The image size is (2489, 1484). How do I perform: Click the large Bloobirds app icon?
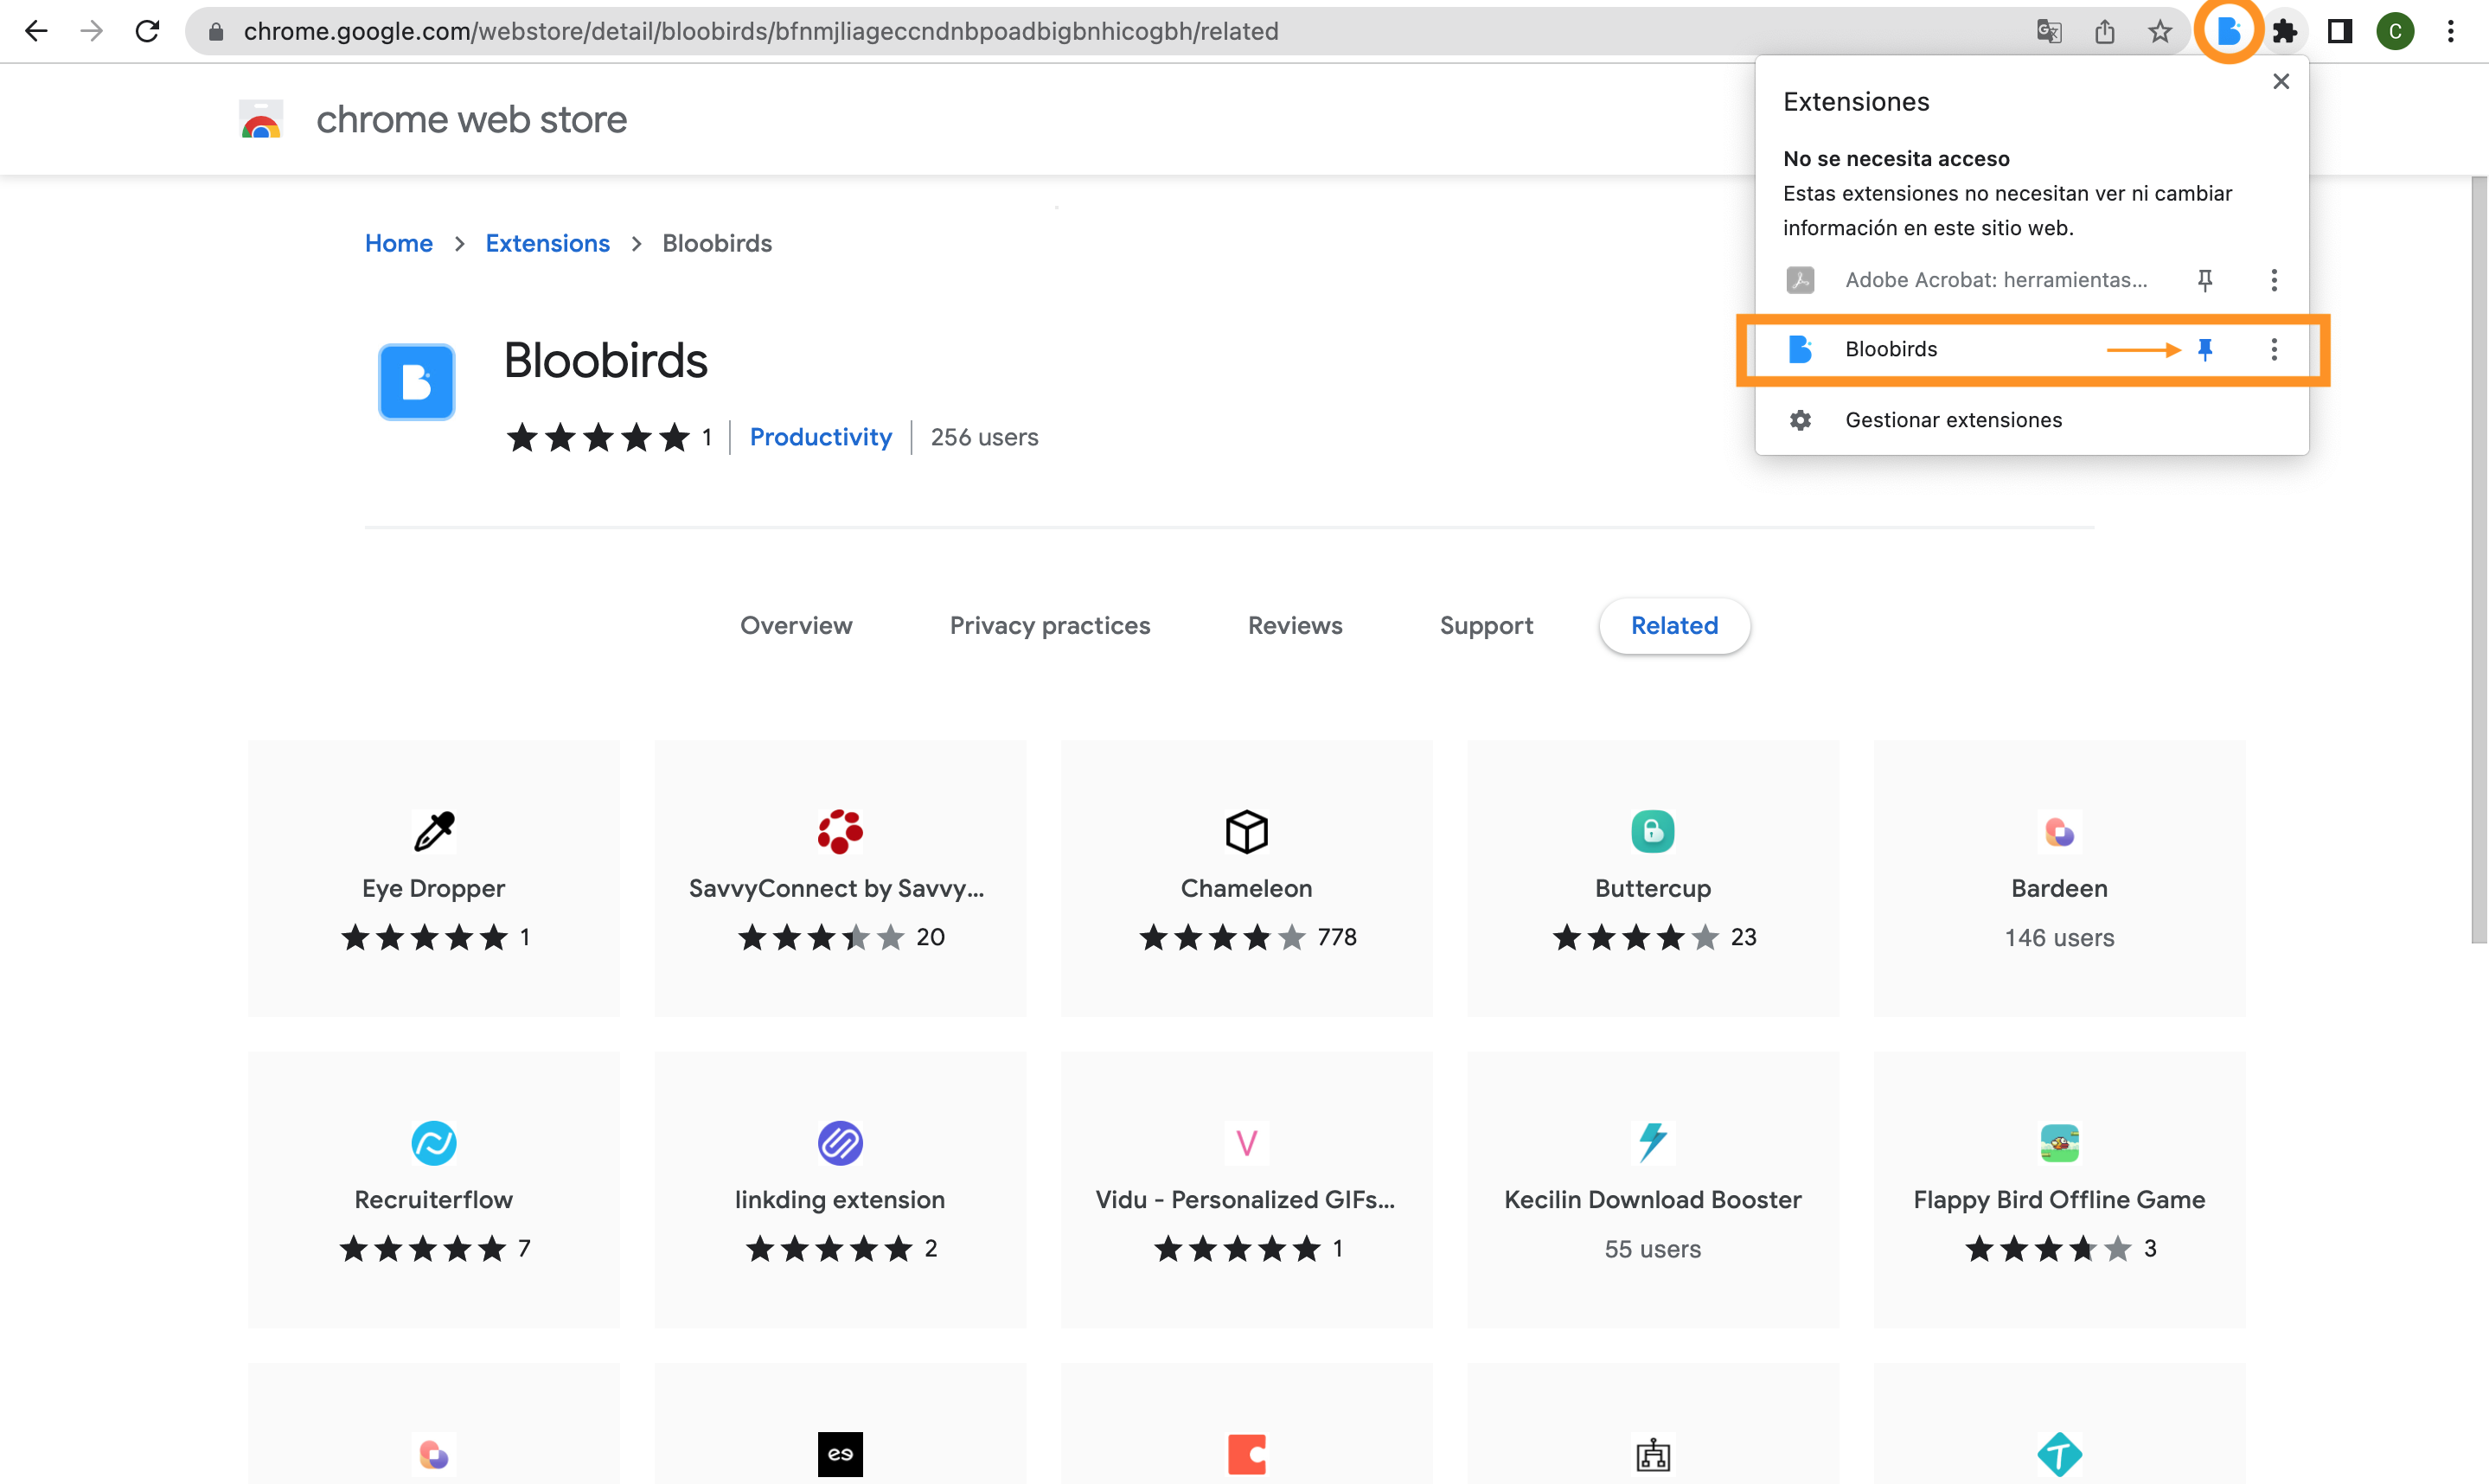416,382
